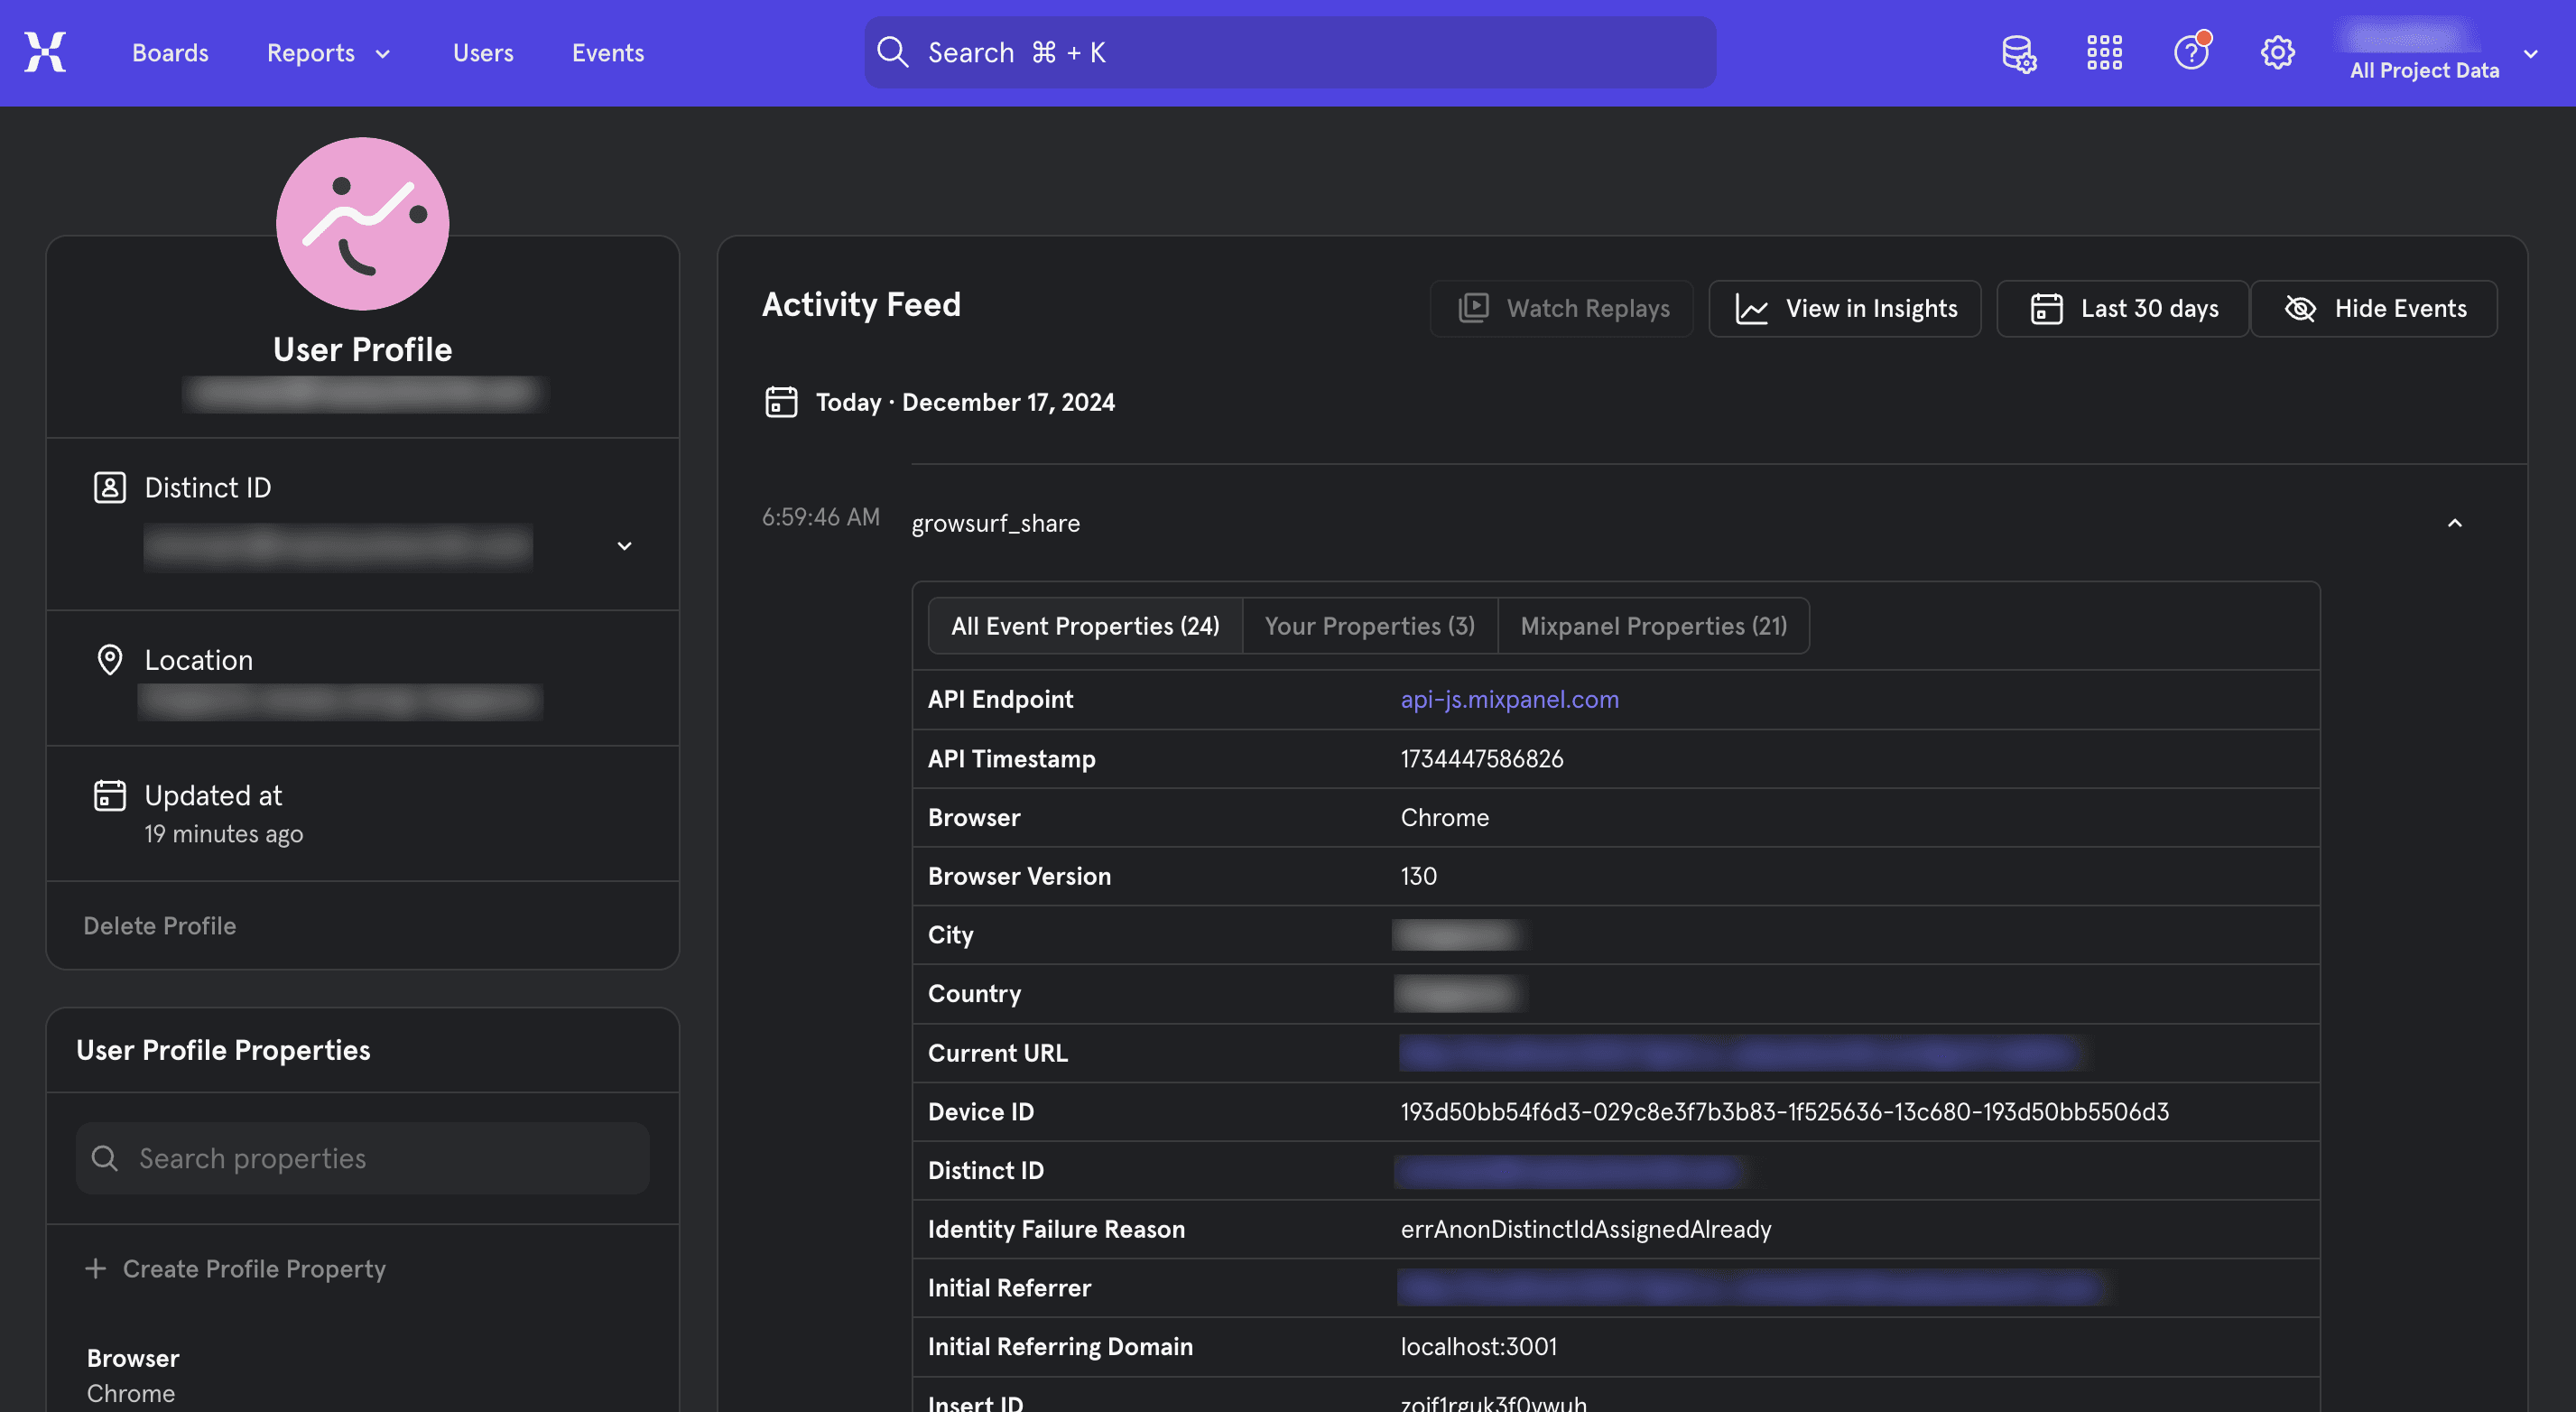
Task: Open the data management icon near top right
Action: point(2018,53)
